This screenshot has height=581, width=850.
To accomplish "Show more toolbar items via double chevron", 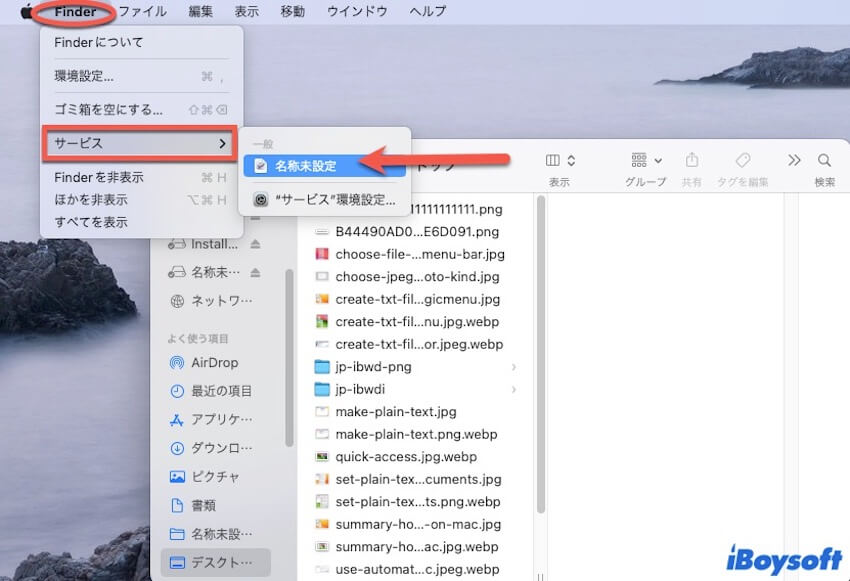I will point(794,161).
